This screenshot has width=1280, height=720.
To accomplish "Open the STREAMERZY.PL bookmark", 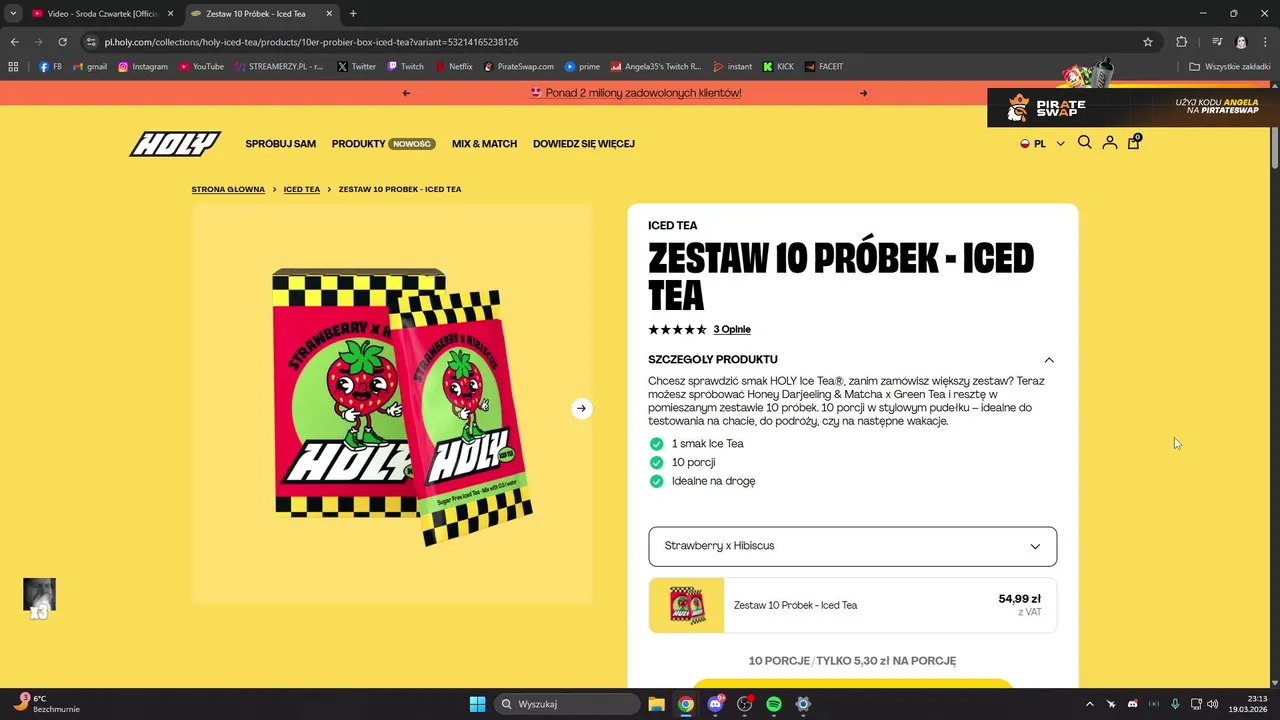I will click(x=280, y=67).
